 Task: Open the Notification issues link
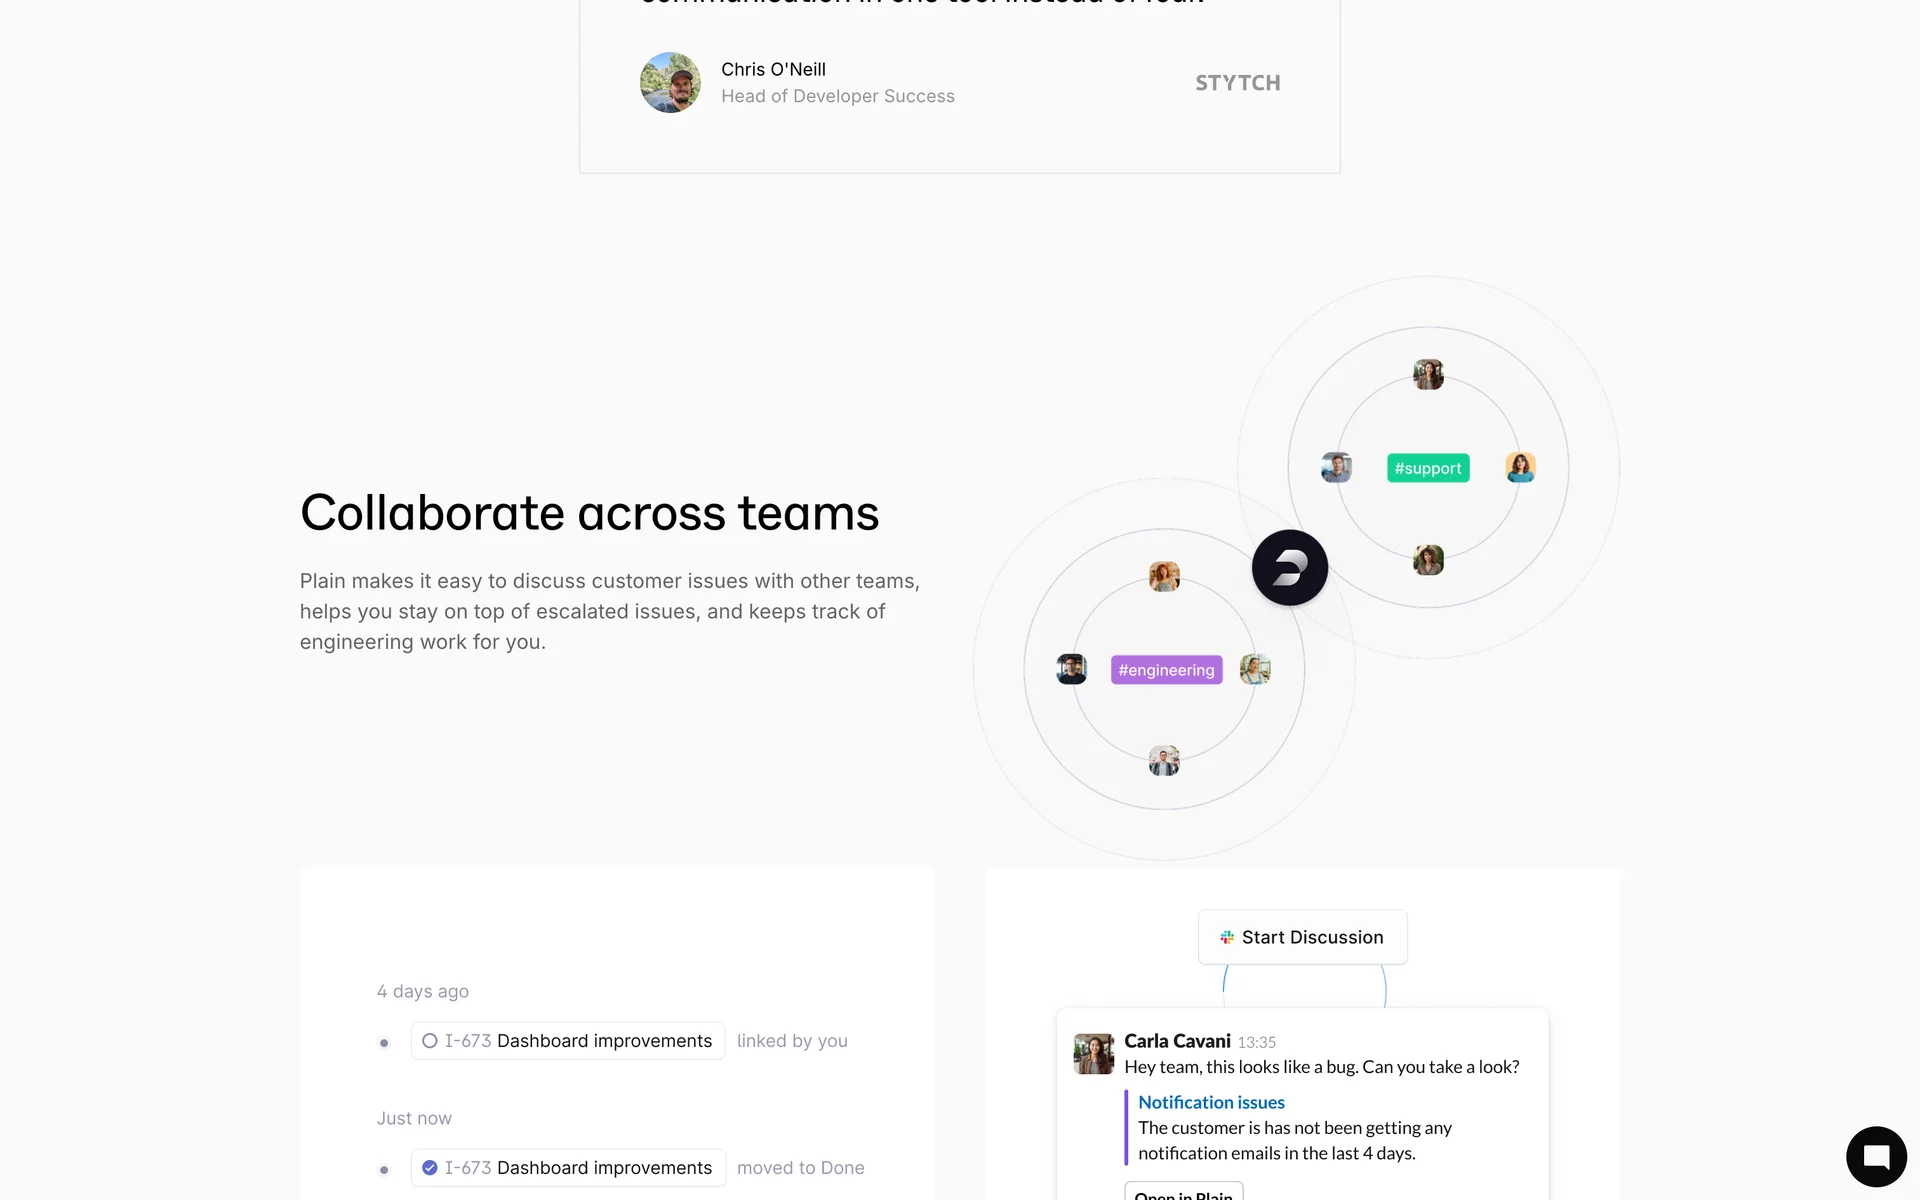click(1211, 1102)
